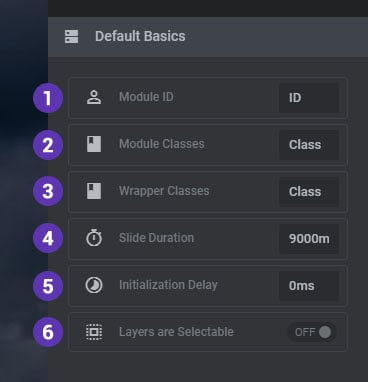The image size is (368, 382).
Task: Focus the Wrapper Classes input field
Action: (309, 192)
